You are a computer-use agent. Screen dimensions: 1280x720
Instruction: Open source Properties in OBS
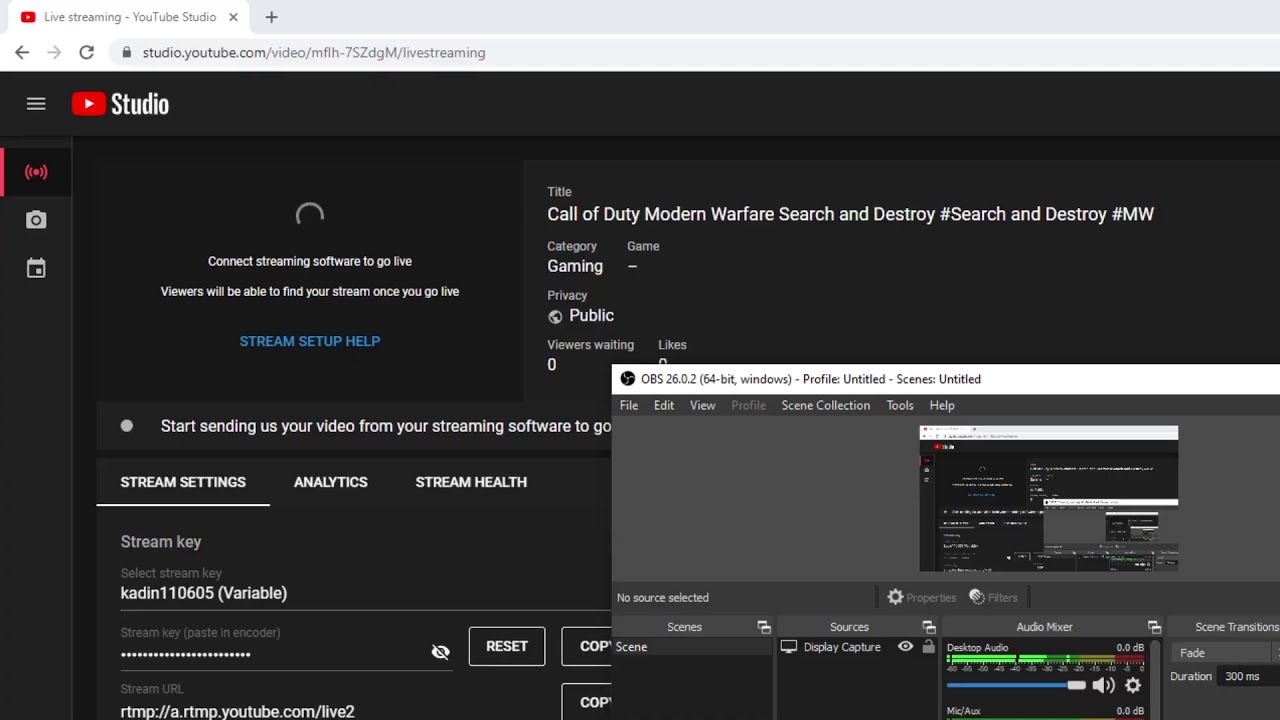pos(922,597)
